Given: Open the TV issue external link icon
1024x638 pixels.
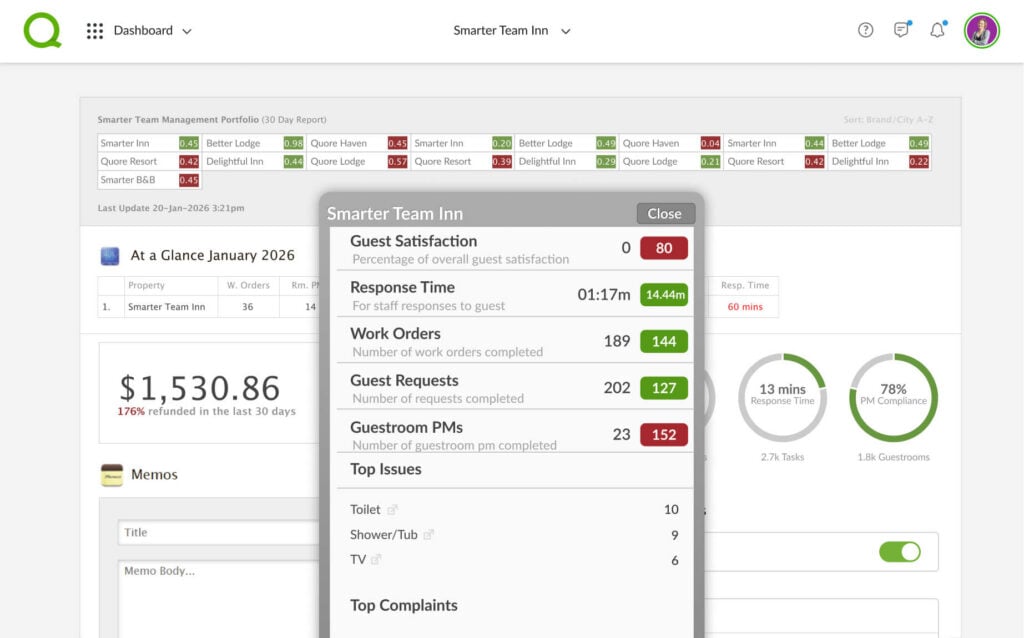Looking at the screenshot, I should pyautogui.click(x=376, y=560).
